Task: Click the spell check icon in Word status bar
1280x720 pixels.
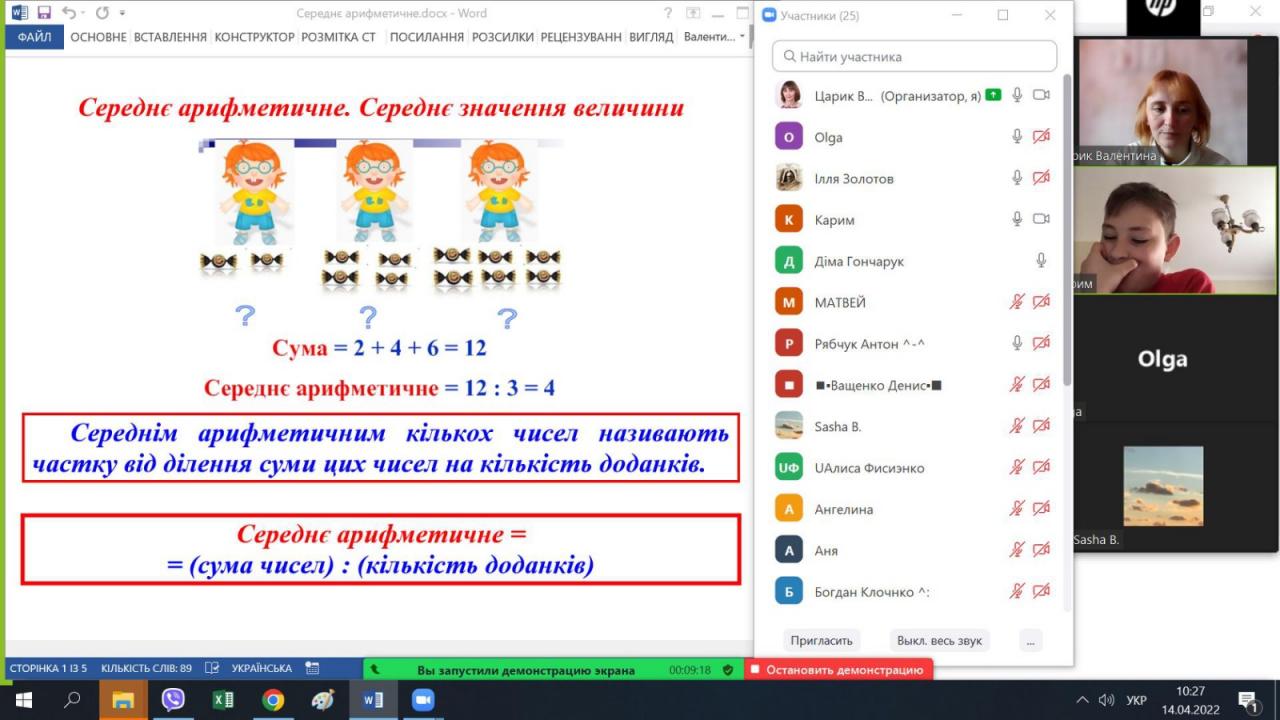Action: 212,668
